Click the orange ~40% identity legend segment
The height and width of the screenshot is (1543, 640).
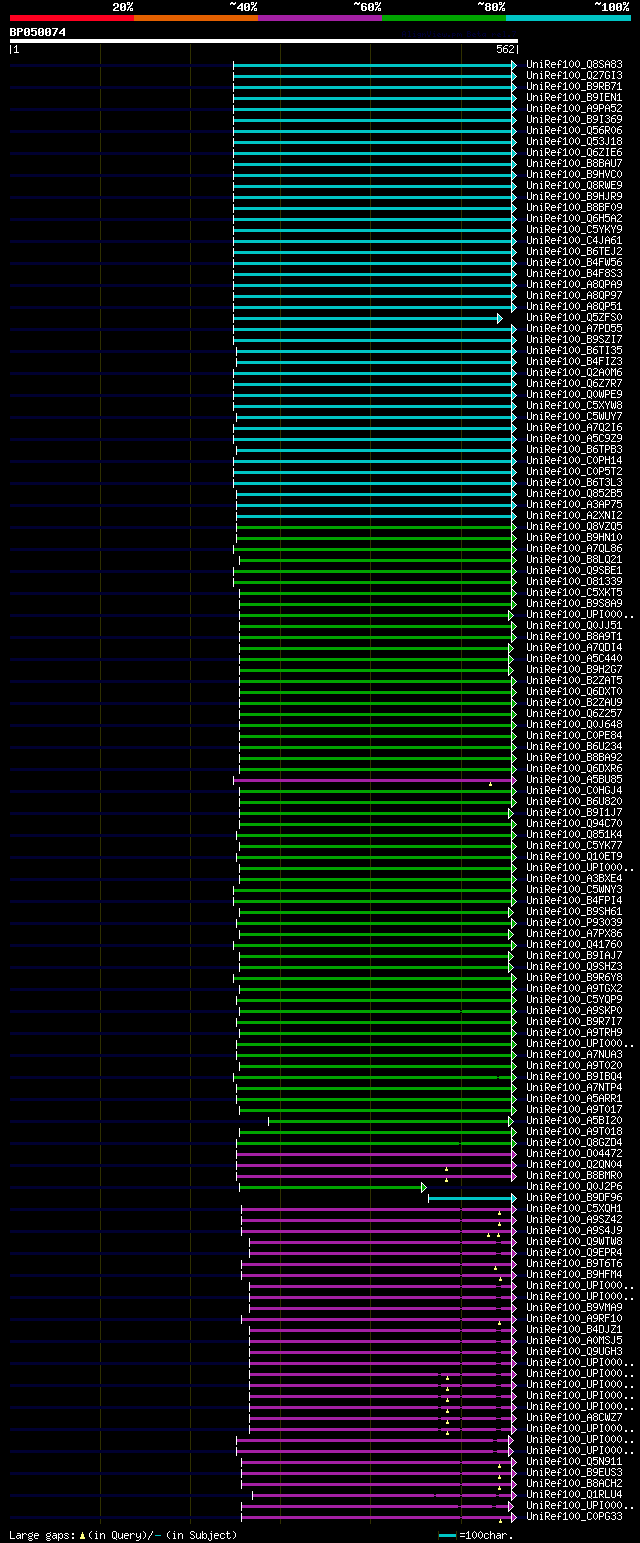click(x=195, y=18)
